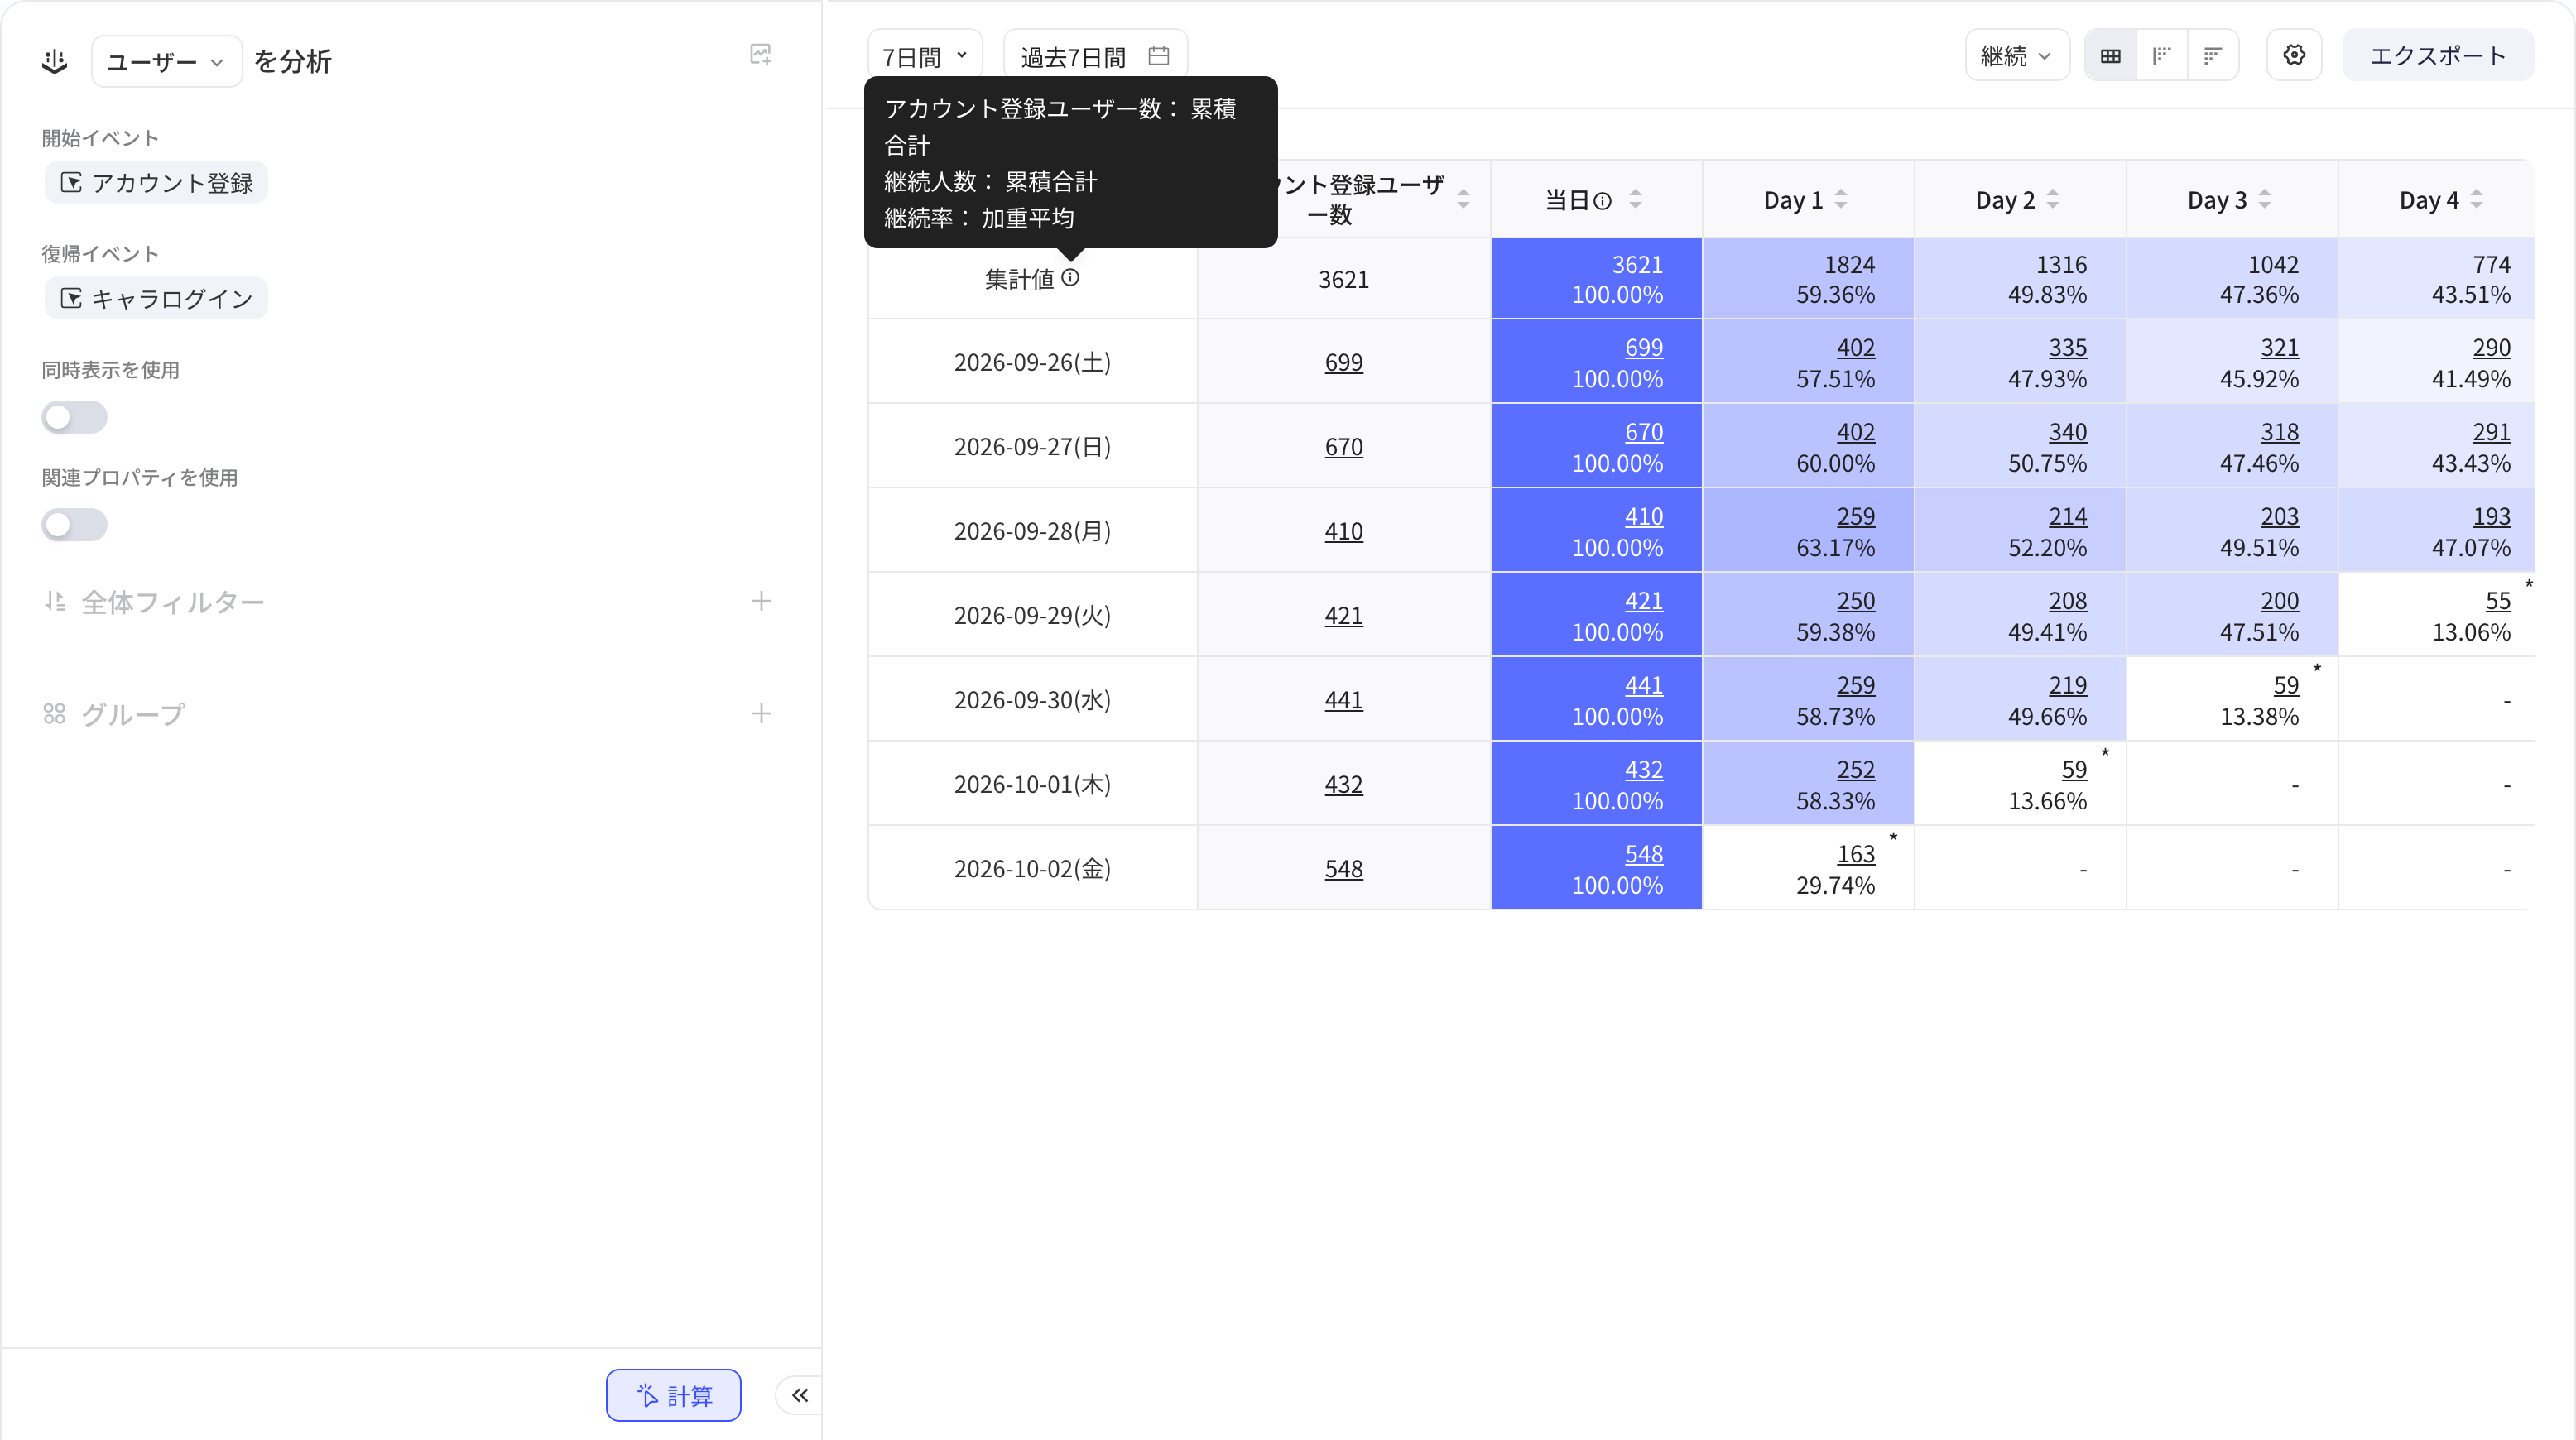Click the retention analysis logo icon
The height and width of the screenshot is (1440, 2576).
click(x=55, y=62)
